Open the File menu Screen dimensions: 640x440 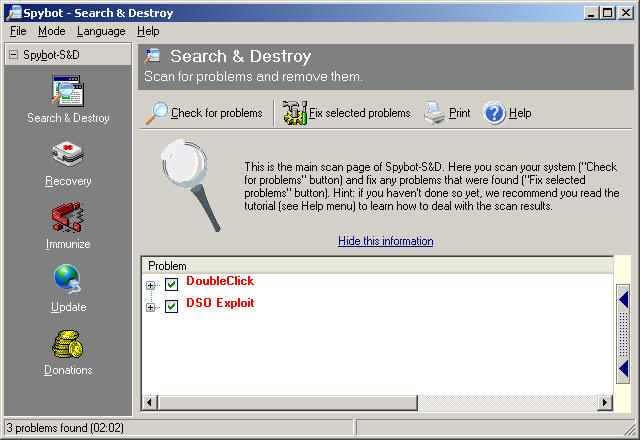pos(18,31)
